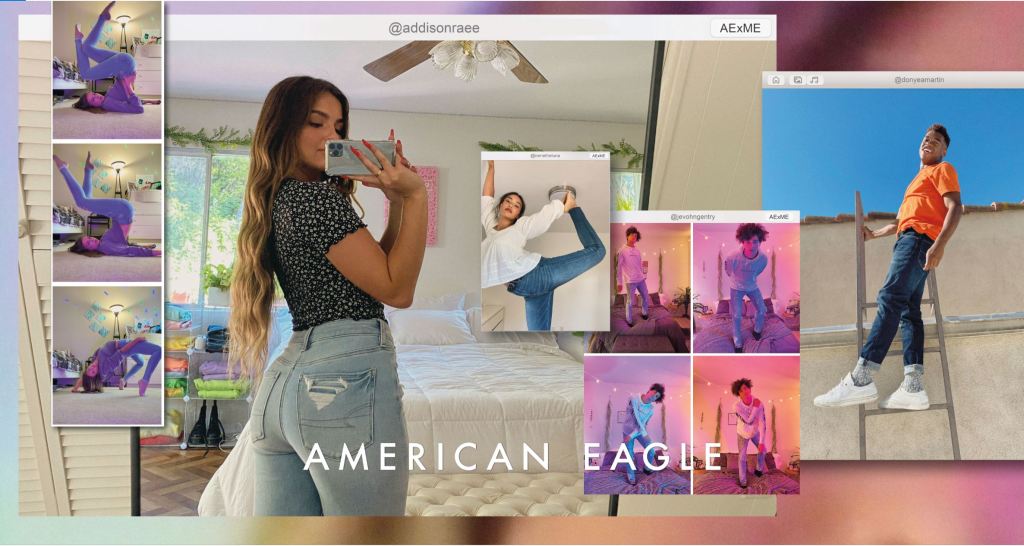
Task: Open bottom-left photo in the @evohngentry grid
Action: click(638, 424)
